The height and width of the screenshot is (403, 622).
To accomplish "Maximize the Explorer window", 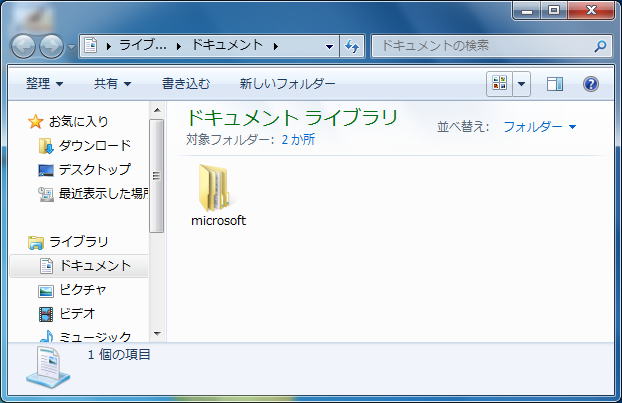I will tap(554, 11).
